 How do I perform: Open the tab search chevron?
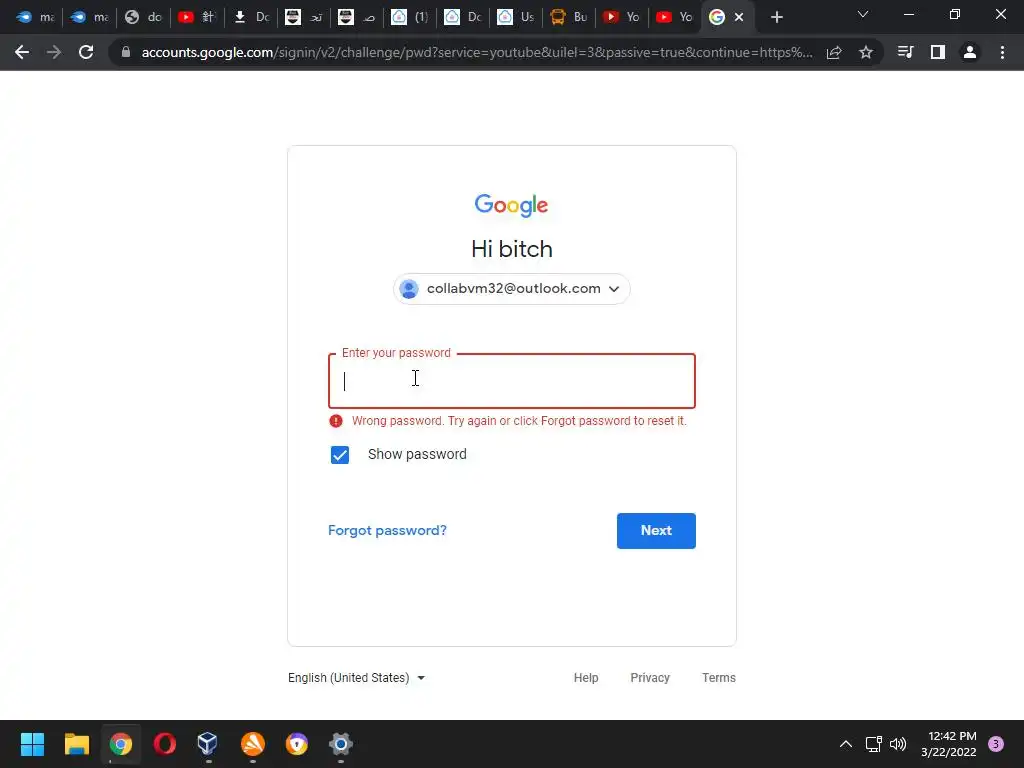[863, 14]
